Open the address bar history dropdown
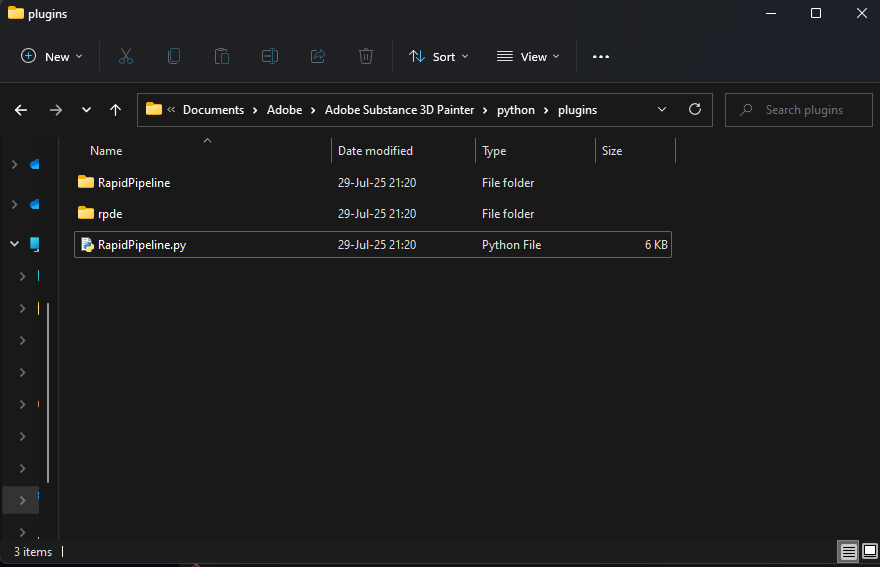 click(662, 109)
